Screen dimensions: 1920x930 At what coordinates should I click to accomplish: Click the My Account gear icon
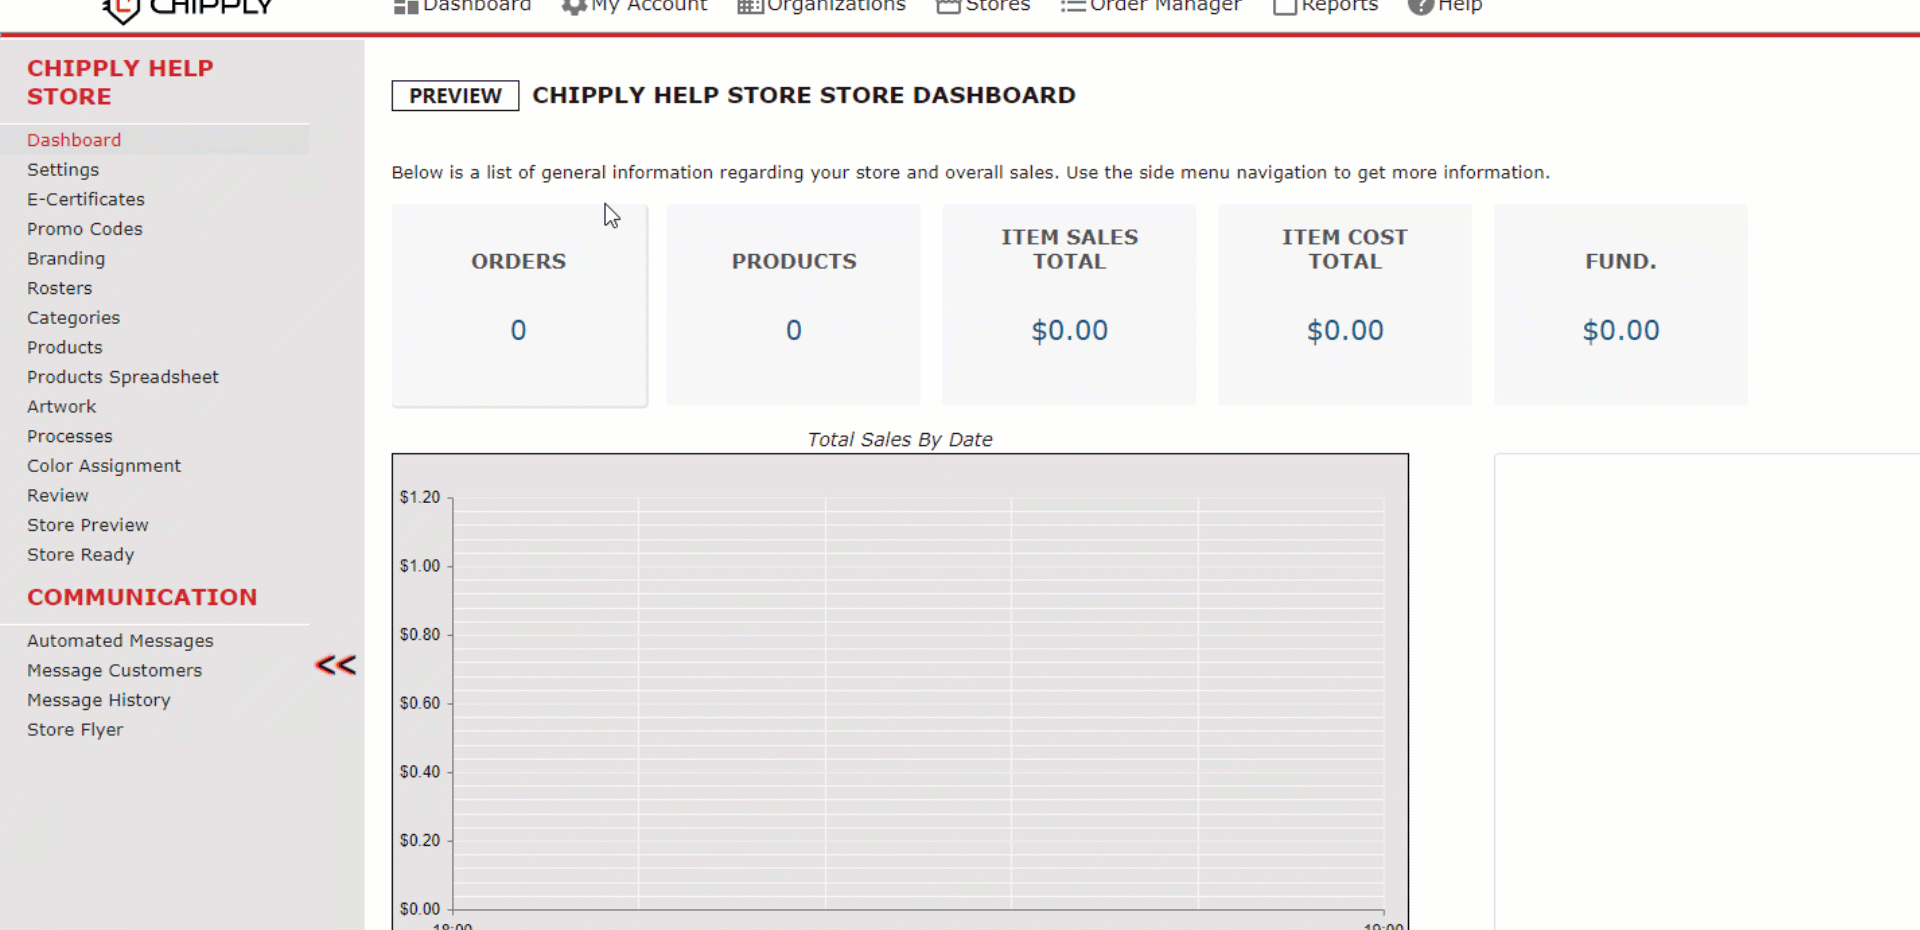coord(574,6)
